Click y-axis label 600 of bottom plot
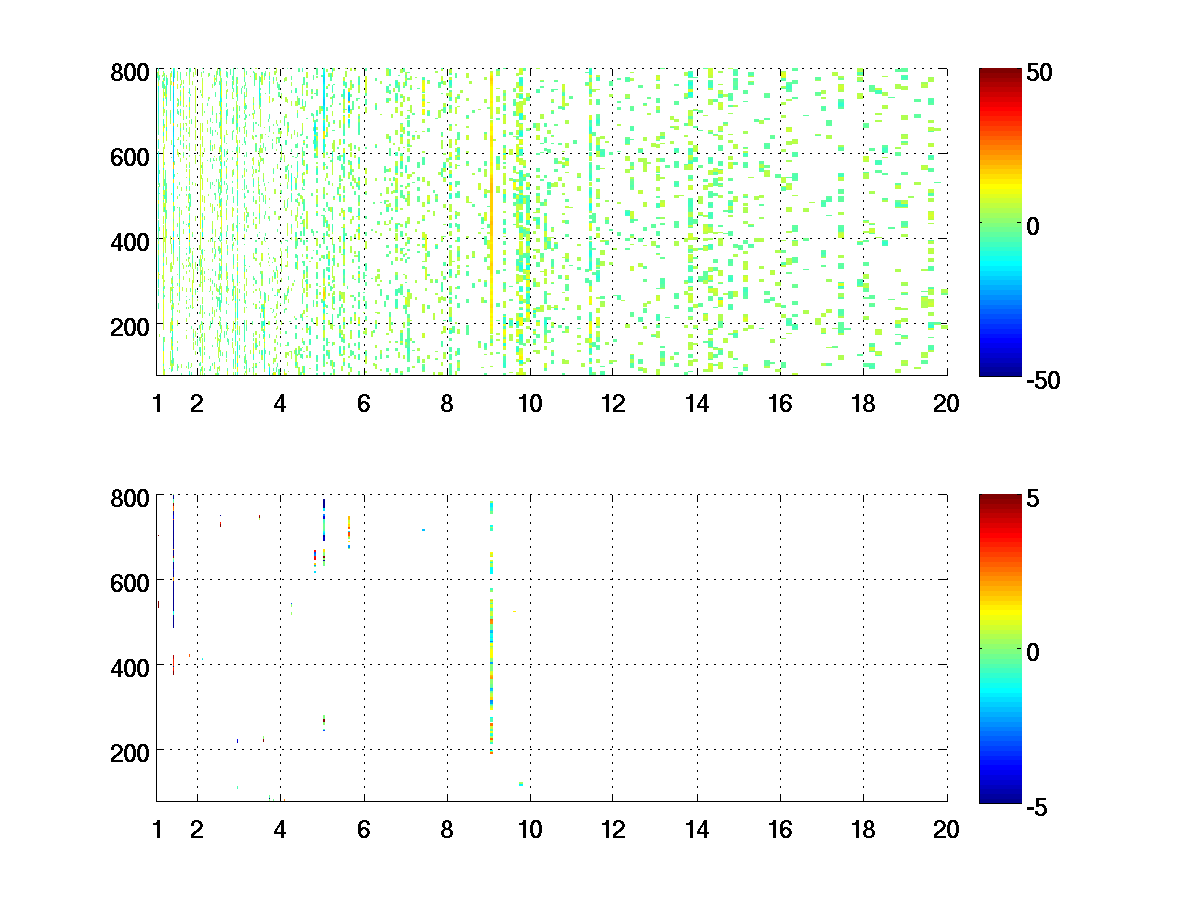The image size is (1200, 900). tap(130, 581)
